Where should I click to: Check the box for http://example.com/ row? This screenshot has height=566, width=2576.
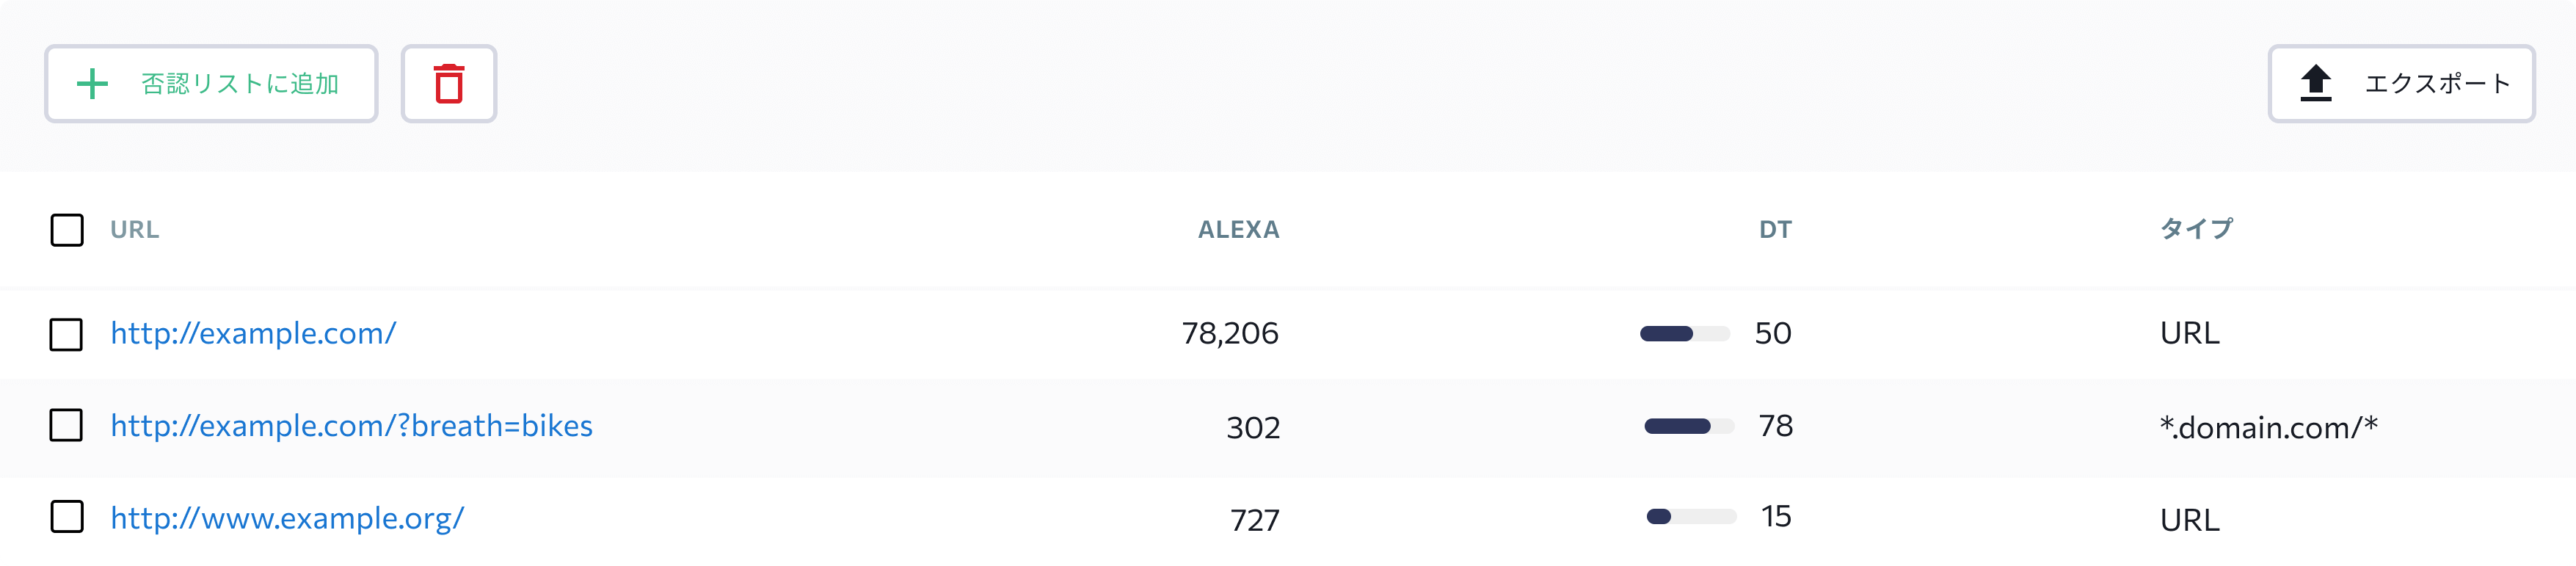67,334
